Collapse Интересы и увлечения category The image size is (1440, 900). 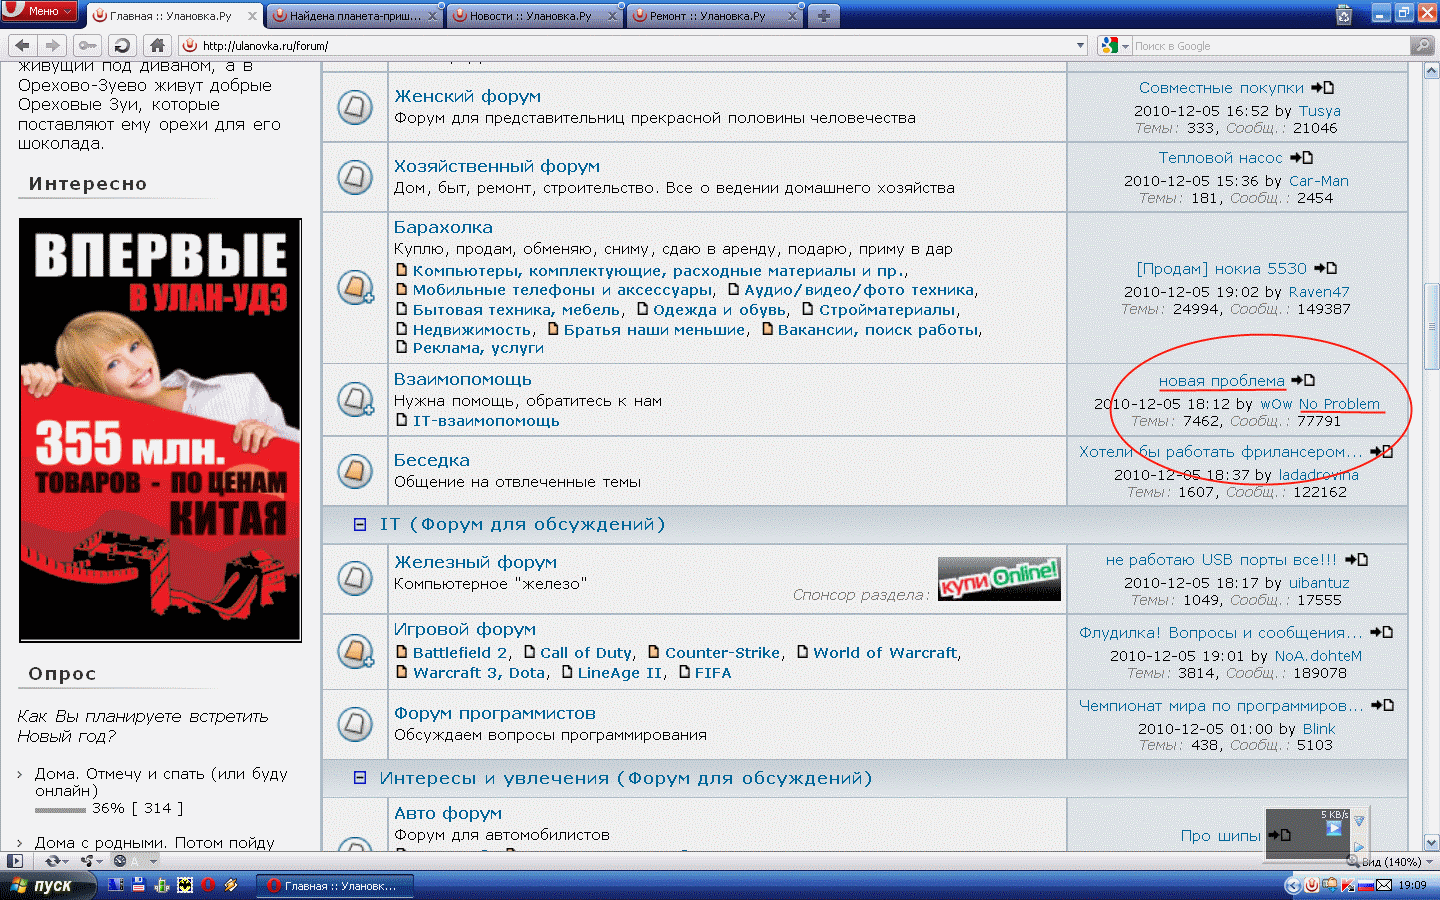[x=360, y=778]
